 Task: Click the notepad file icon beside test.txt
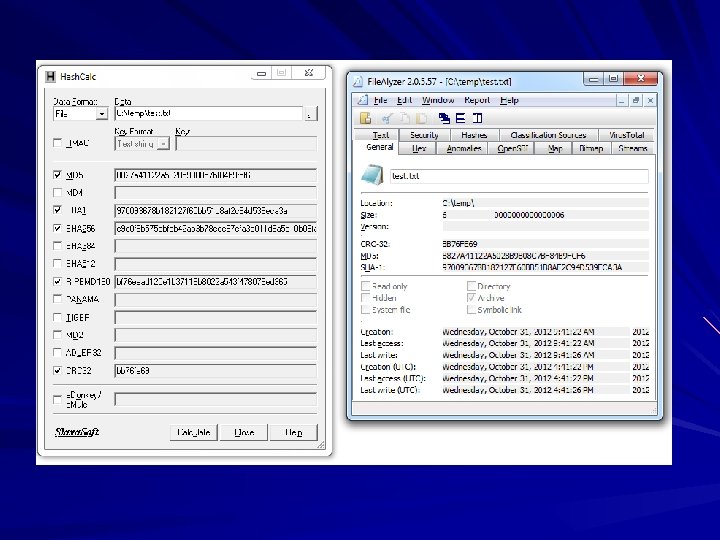coord(372,175)
